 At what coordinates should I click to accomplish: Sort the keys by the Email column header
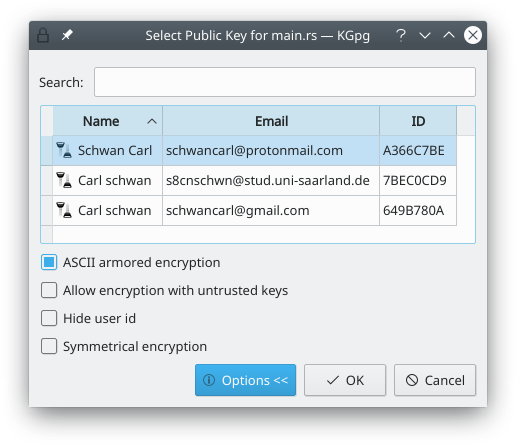(x=271, y=121)
